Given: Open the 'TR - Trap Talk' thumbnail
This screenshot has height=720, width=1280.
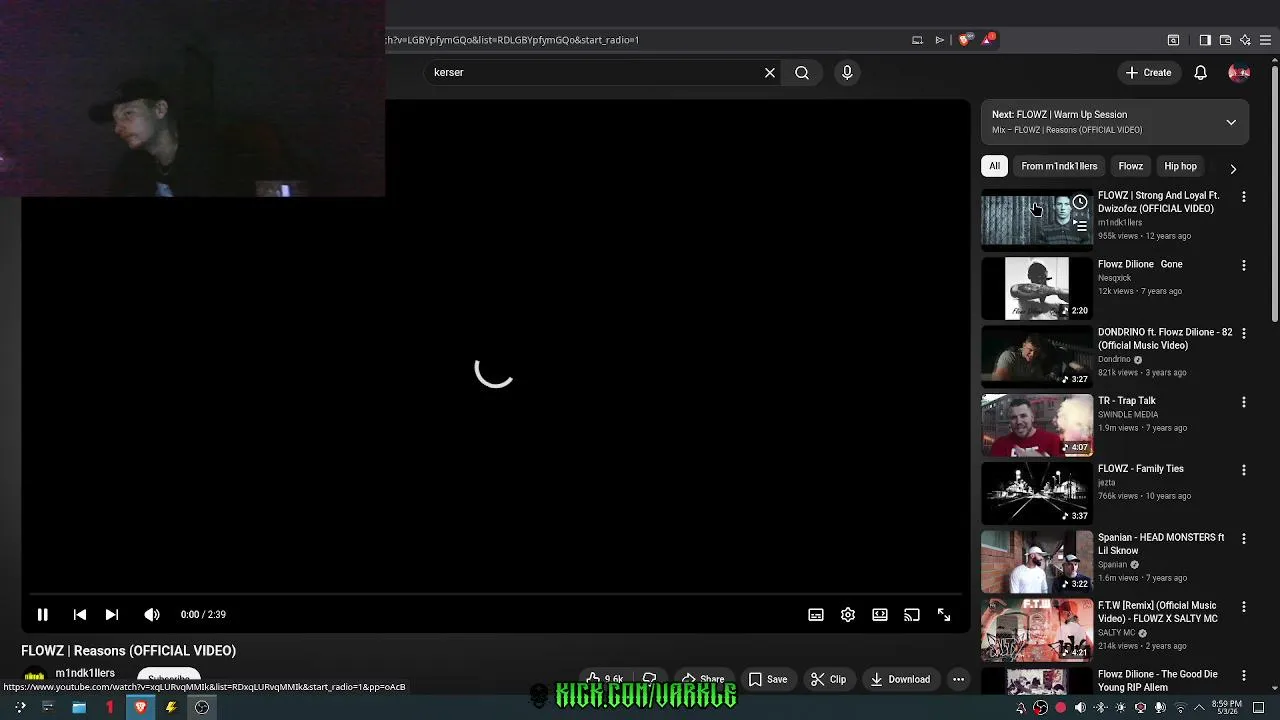Looking at the screenshot, I should (1037, 425).
